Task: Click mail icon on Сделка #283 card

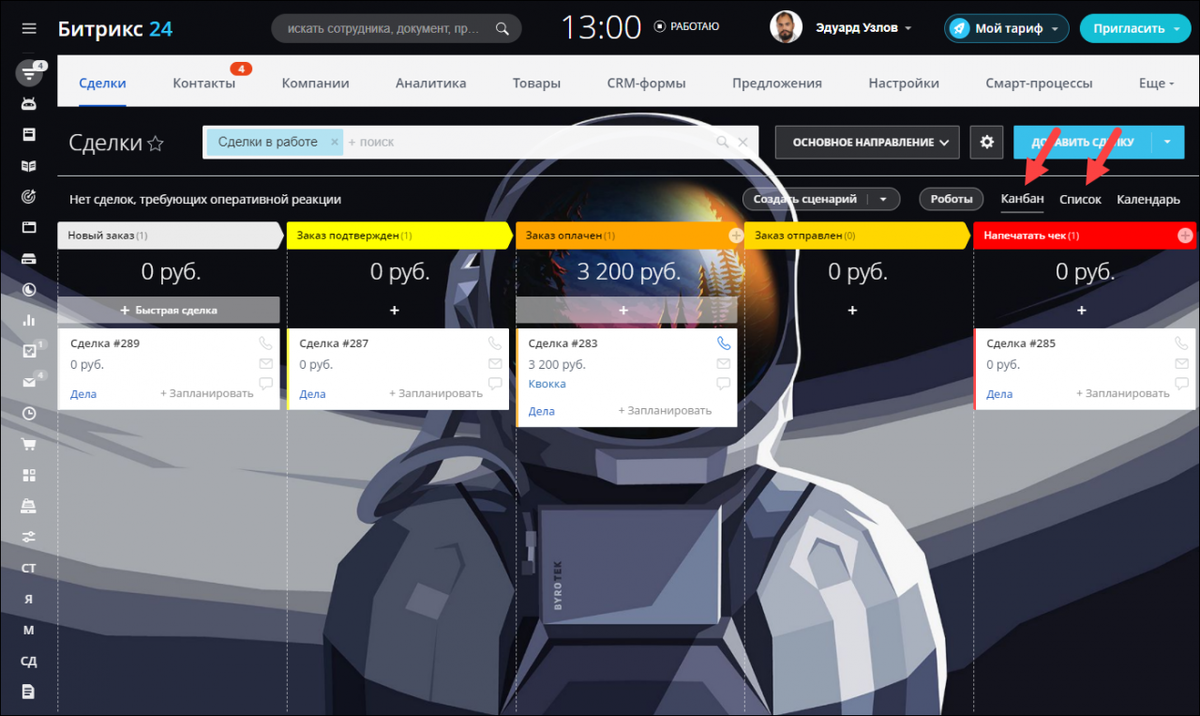Action: pyautogui.click(x=724, y=363)
